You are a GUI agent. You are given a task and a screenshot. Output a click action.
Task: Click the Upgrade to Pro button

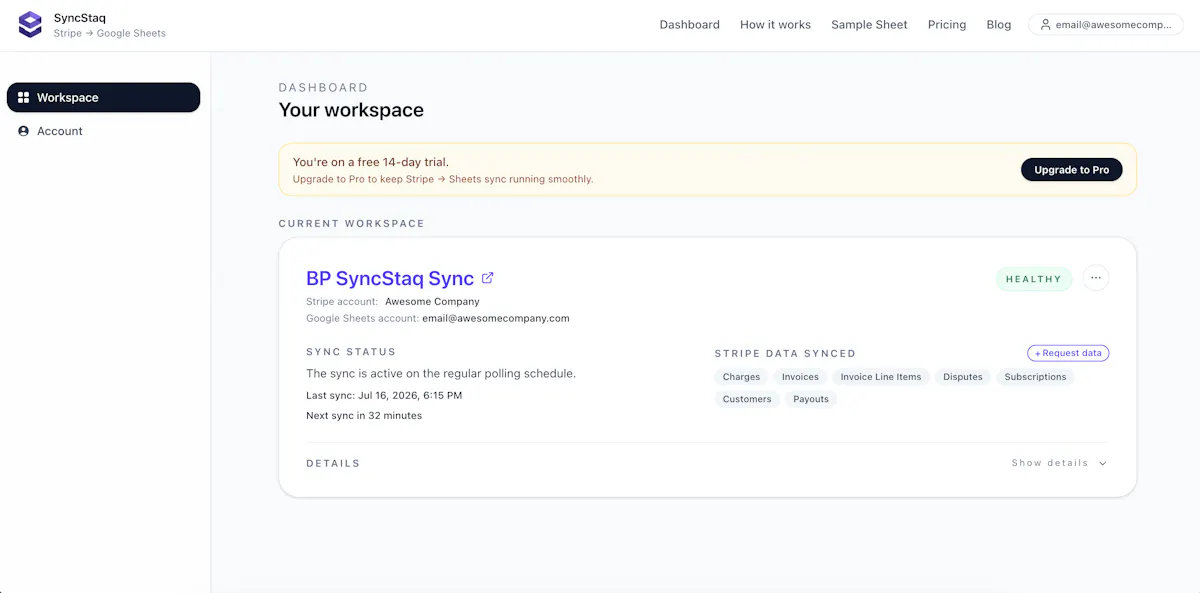click(x=1071, y=170)
